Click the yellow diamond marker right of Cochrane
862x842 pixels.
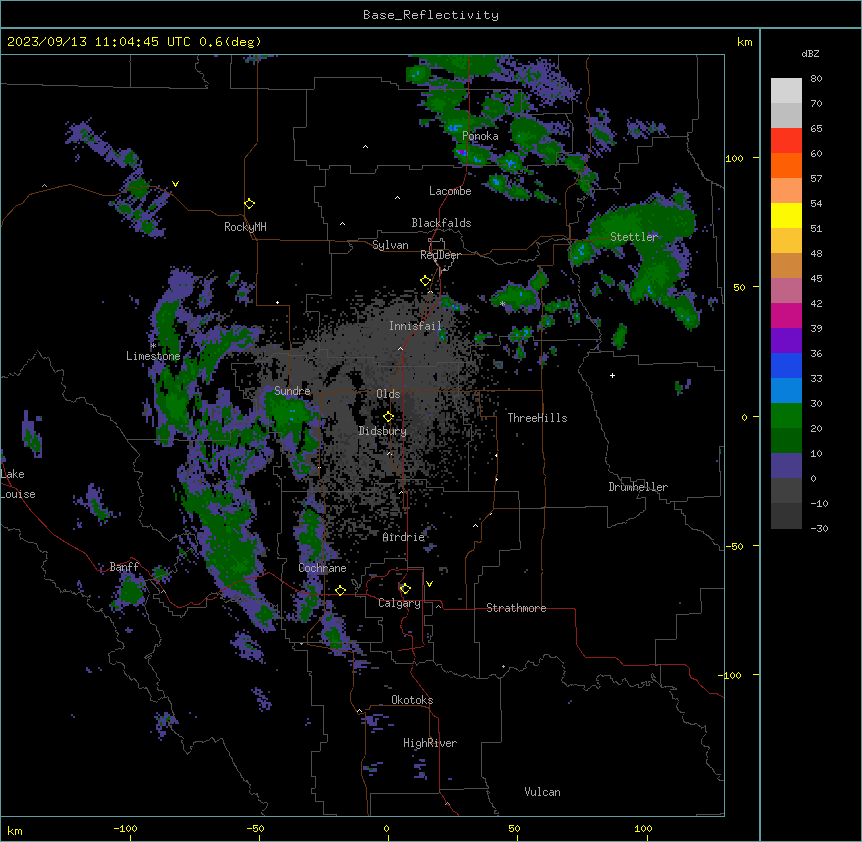pyautogui.click(x=340, y=590)
